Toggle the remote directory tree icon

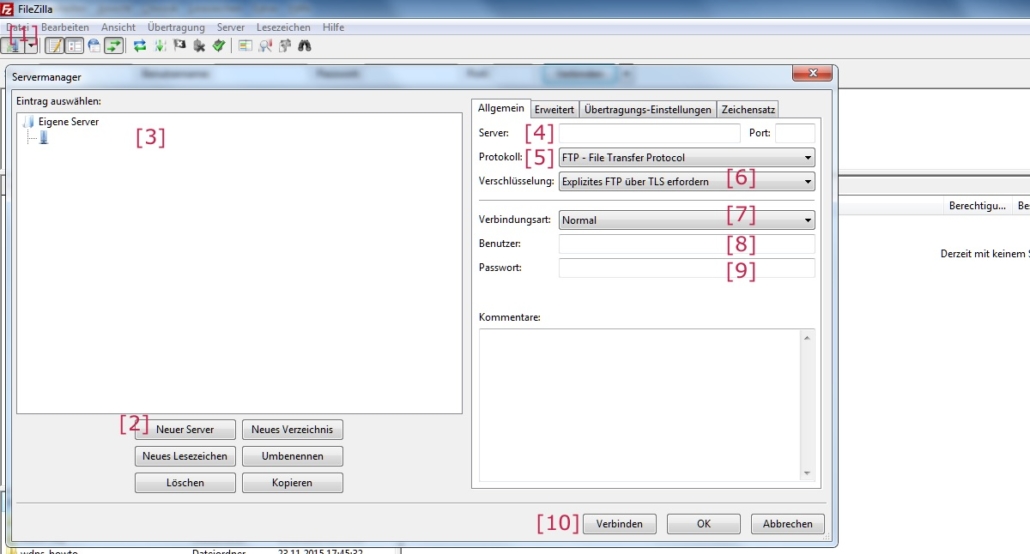(94, 46)
